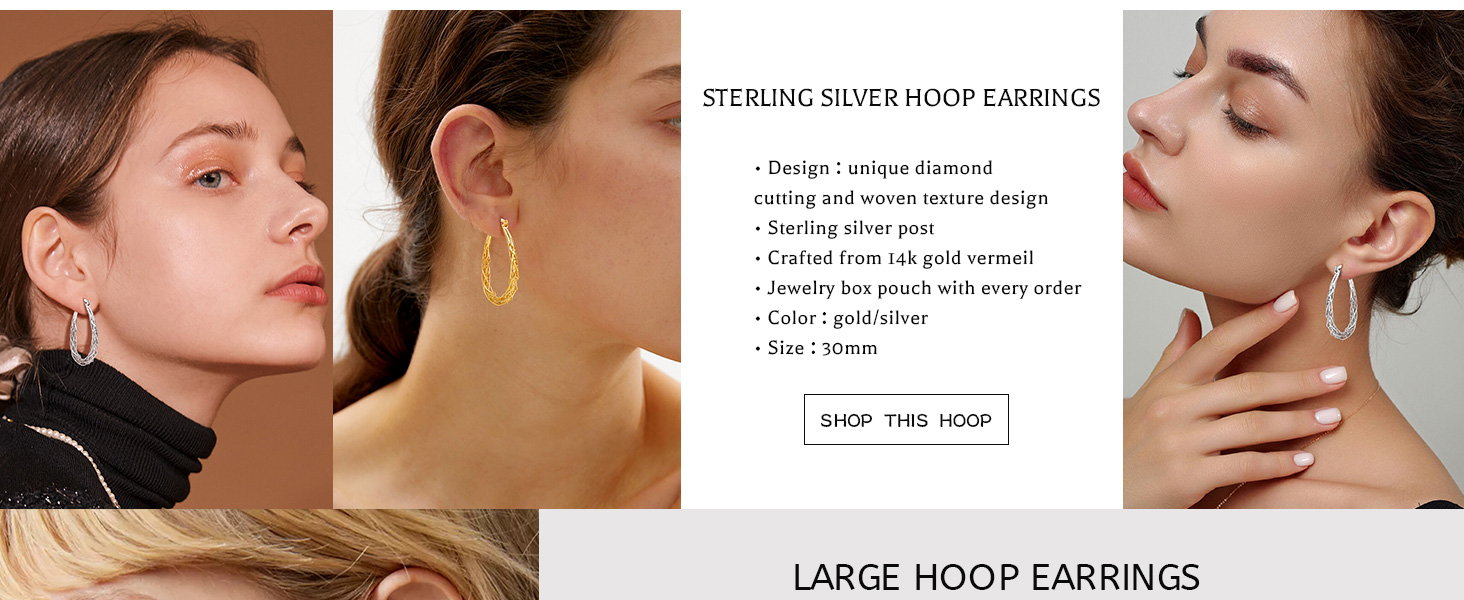Click the blonde hair photo at the bottom
This screenshot has height=600, width=1464.
tap(269, 555)
